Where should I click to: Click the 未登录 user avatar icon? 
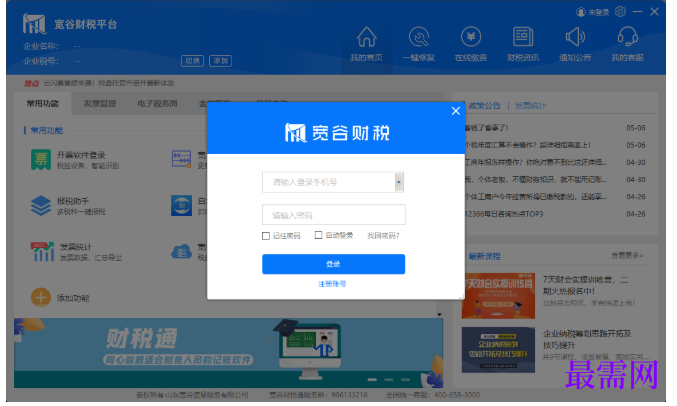pos(581,13)
